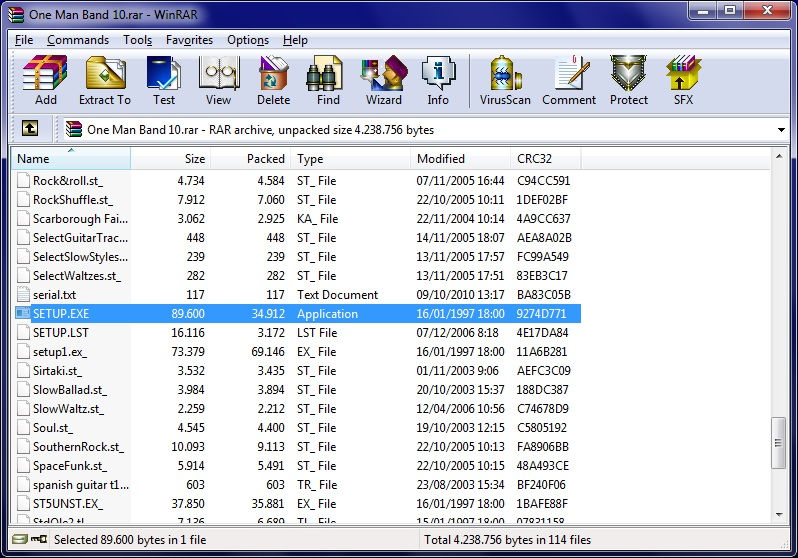
Task: Open the Favorites menu
Action: [189, 40]
